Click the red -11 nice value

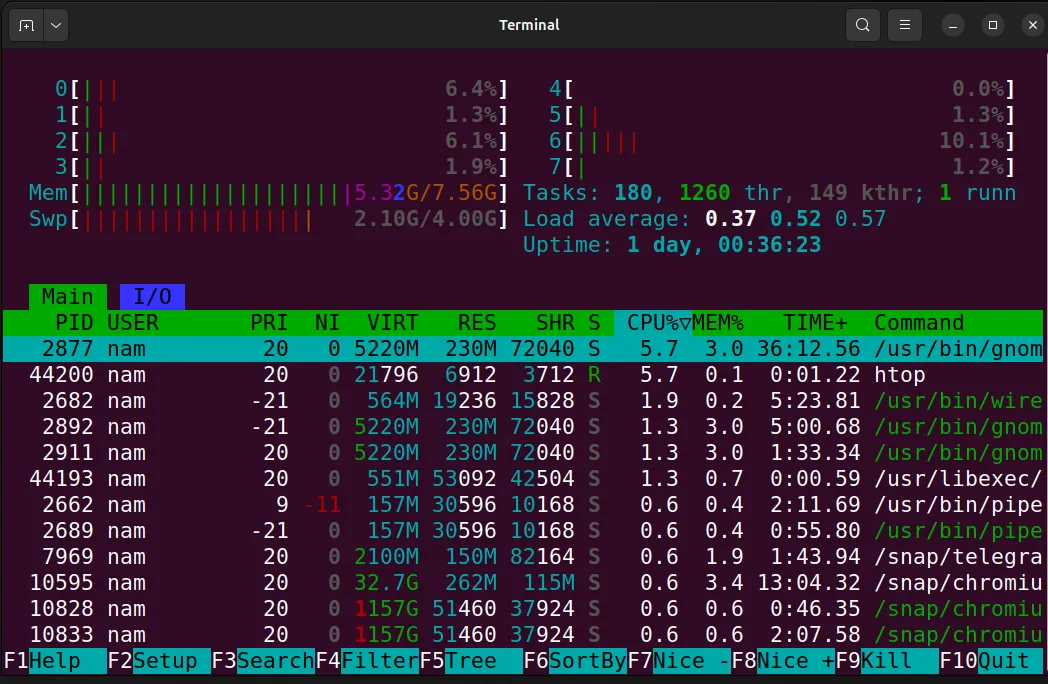tap(321, 505)
